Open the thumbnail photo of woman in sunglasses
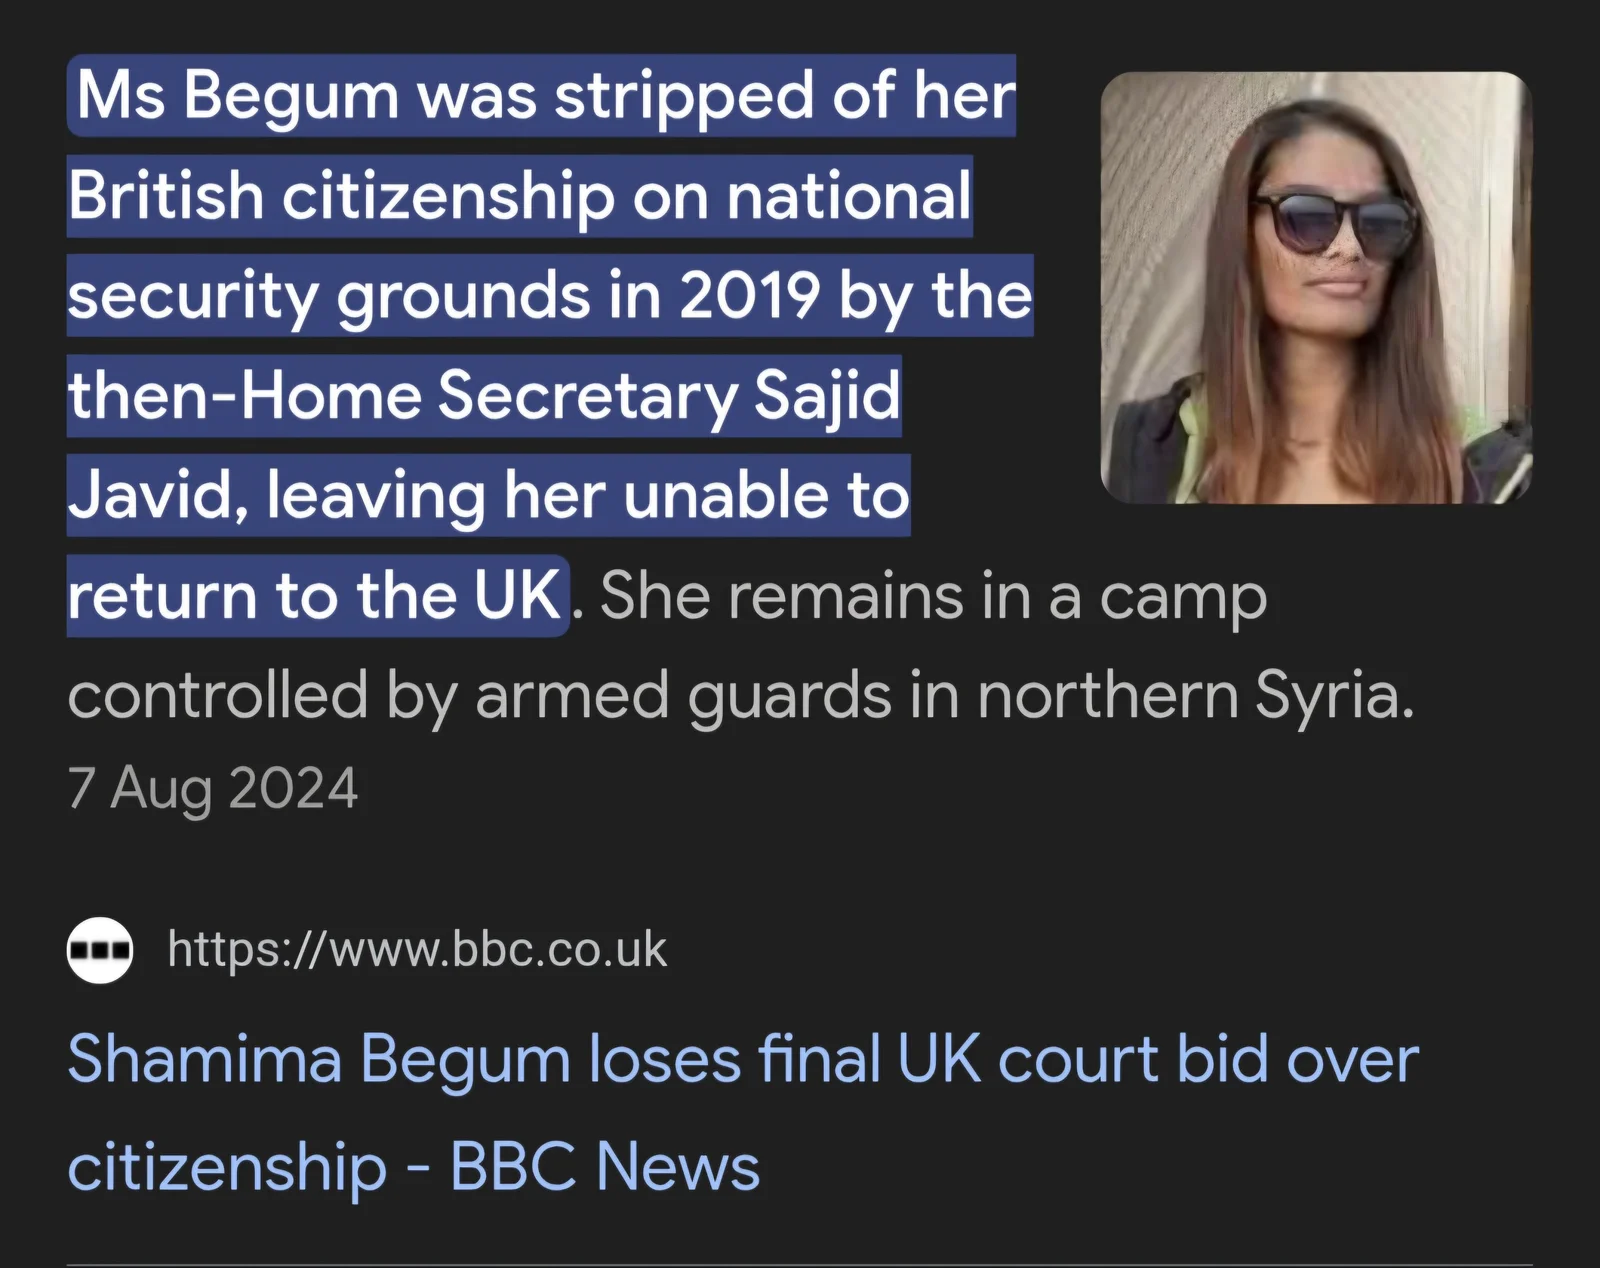1600x1268 pixels. [x=1315, y=288]
